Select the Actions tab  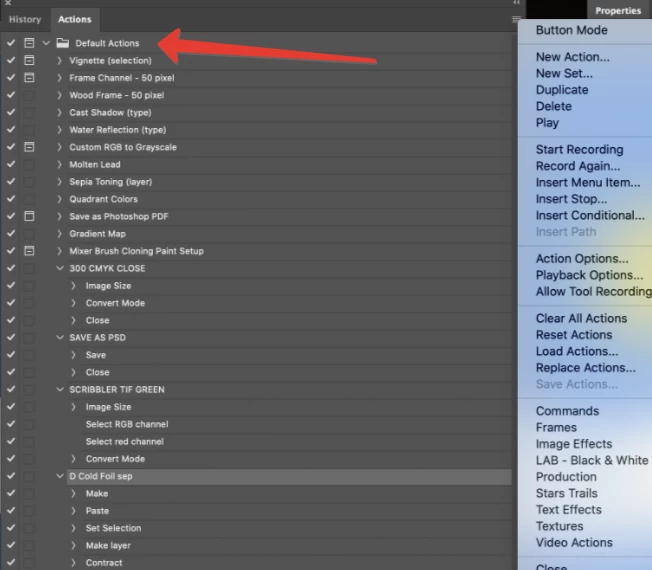[x=74, y=20]
